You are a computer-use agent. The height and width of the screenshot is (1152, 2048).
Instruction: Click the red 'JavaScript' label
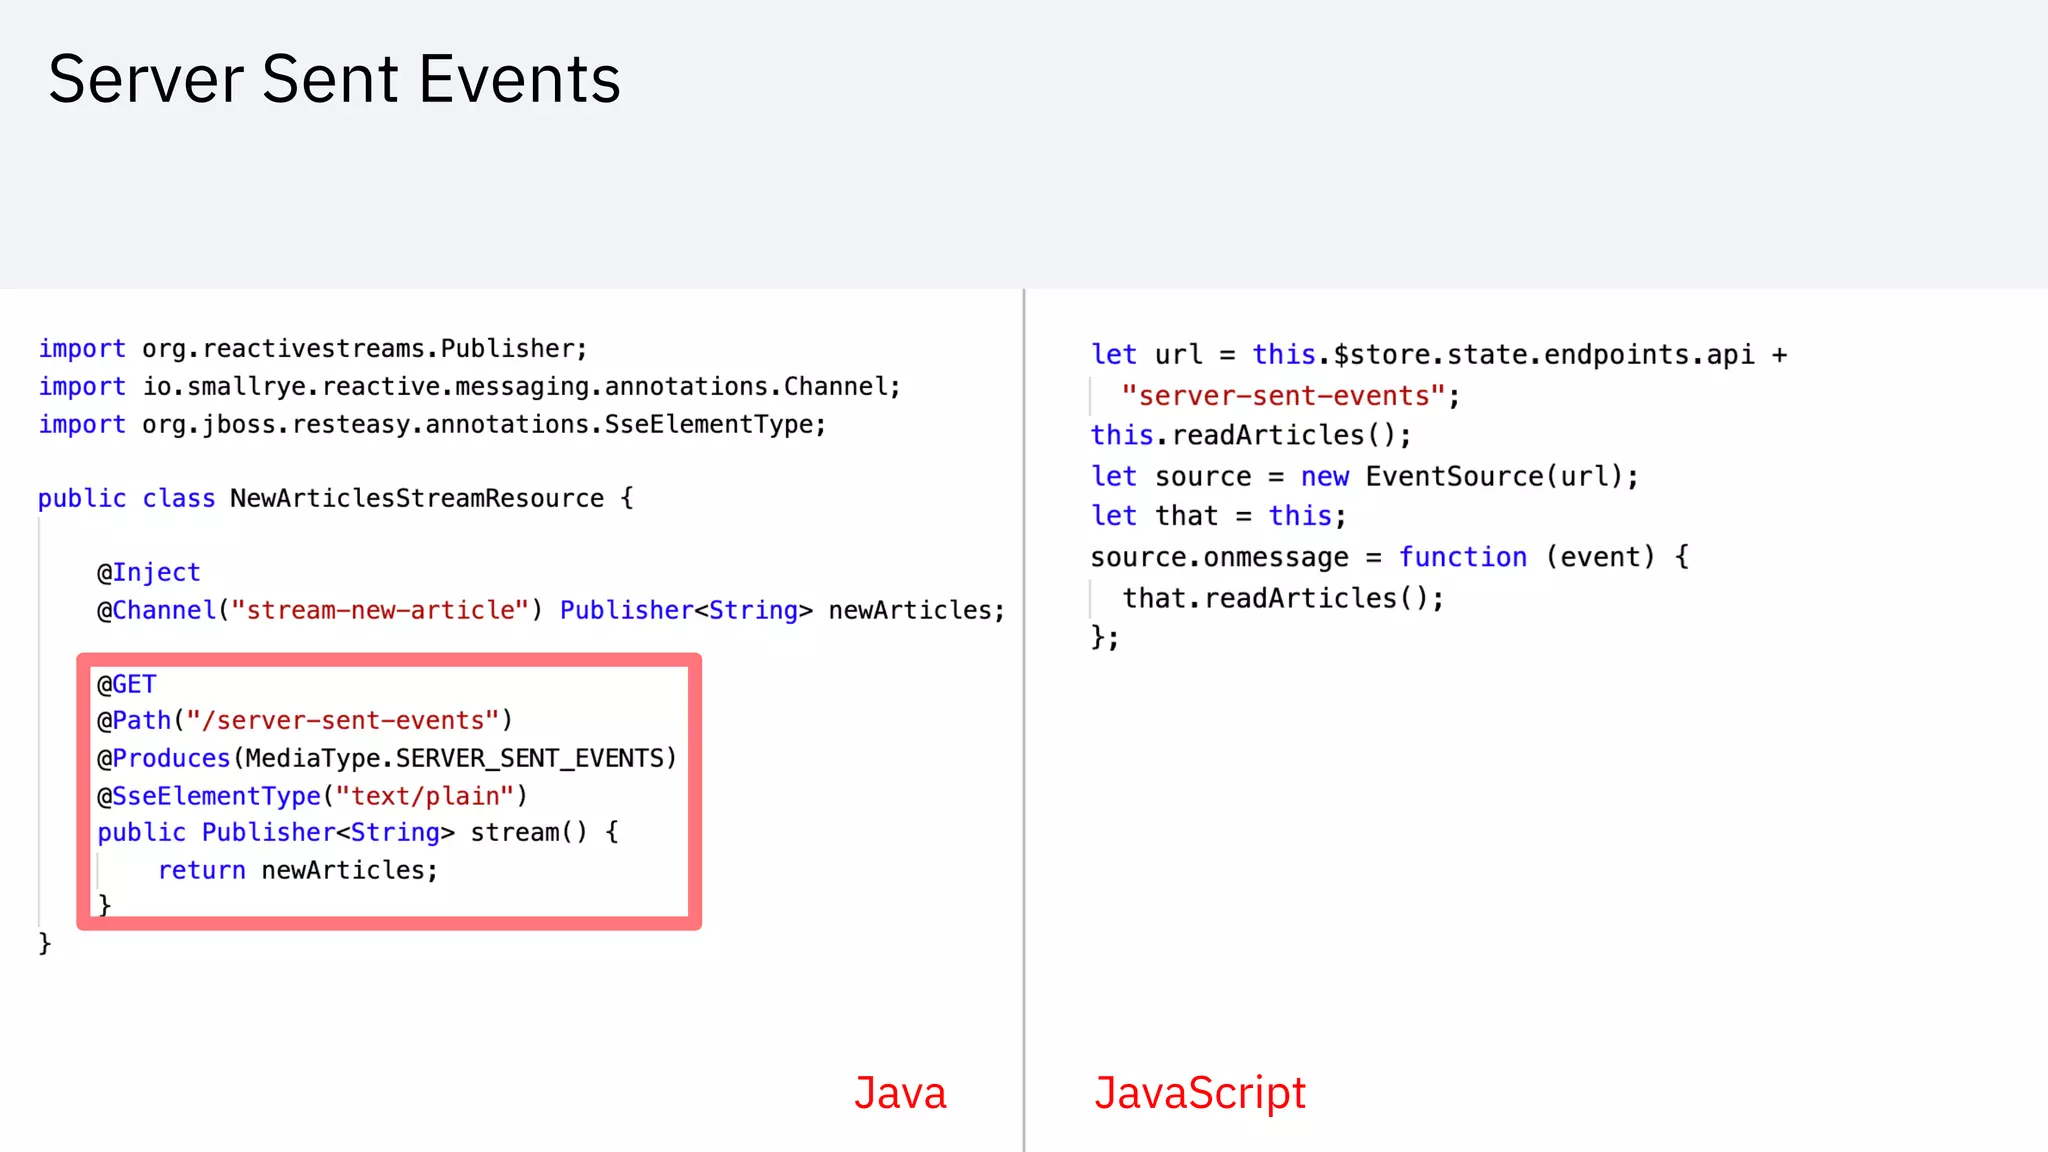1200,1093
